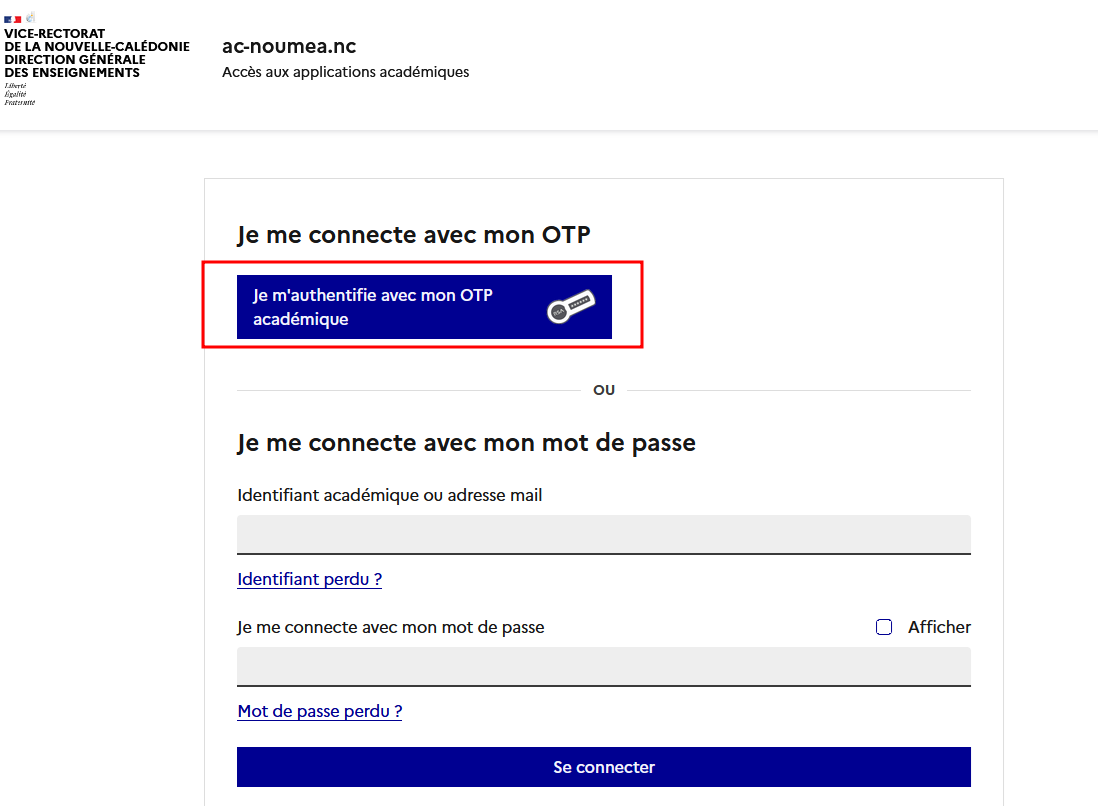This screenshot has width=1098, height=806.
Task: Click the French tricolor Marianne logo
Action: click(13, 19)
